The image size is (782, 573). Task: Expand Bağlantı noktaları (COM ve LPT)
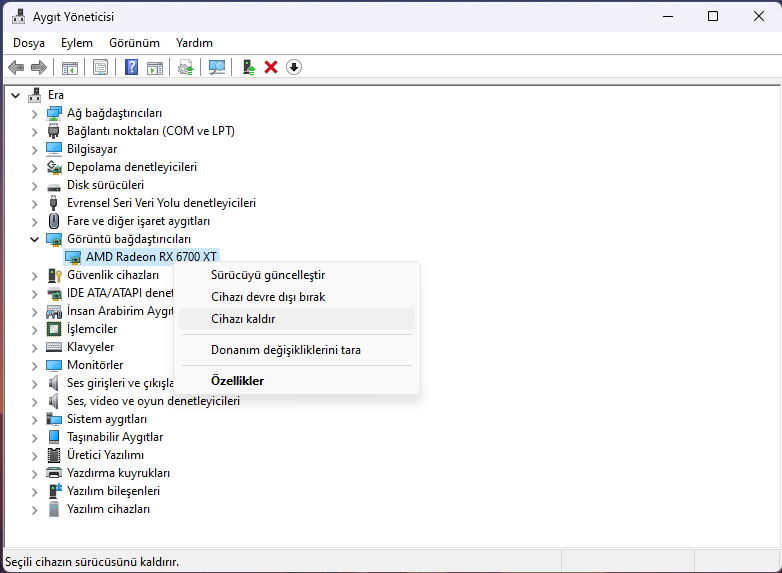[x=34, y=132]
